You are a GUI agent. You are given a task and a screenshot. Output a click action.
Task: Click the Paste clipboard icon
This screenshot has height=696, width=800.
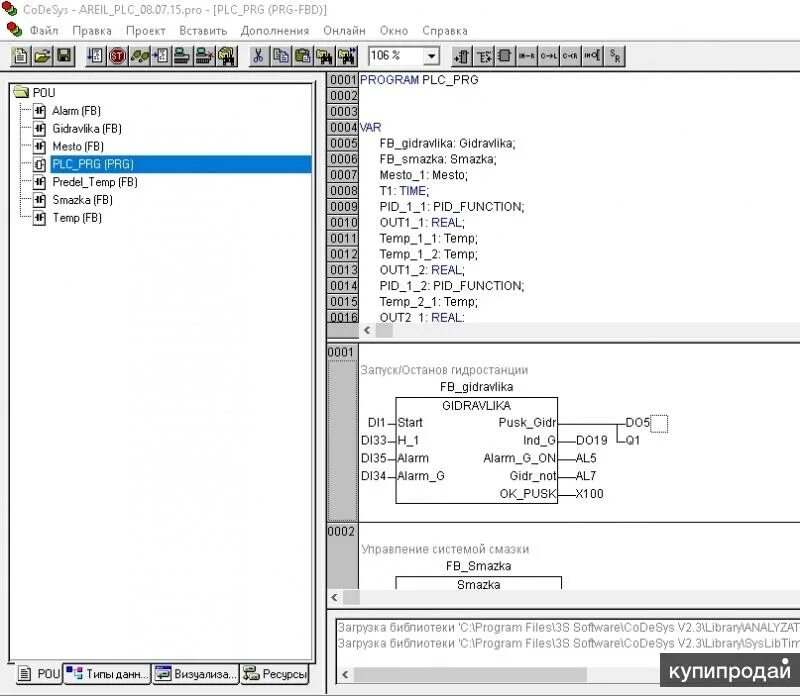point(303,56)
